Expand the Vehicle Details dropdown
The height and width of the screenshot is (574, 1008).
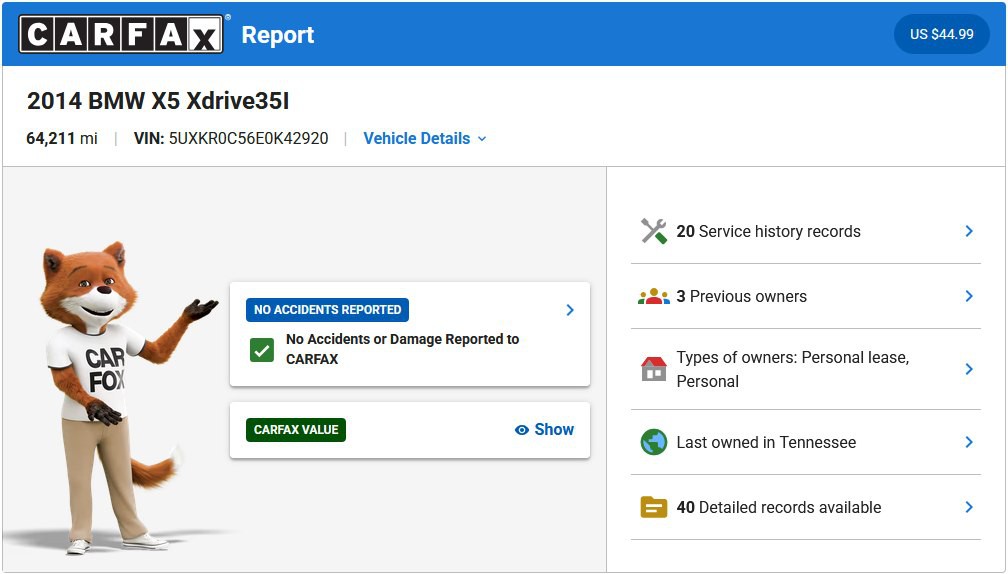coord(425,138)
